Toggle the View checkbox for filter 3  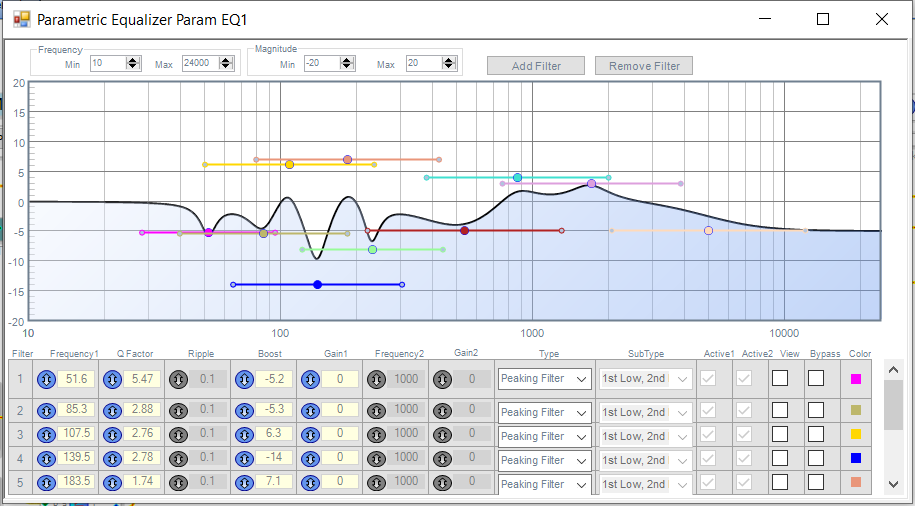[780, 434]
